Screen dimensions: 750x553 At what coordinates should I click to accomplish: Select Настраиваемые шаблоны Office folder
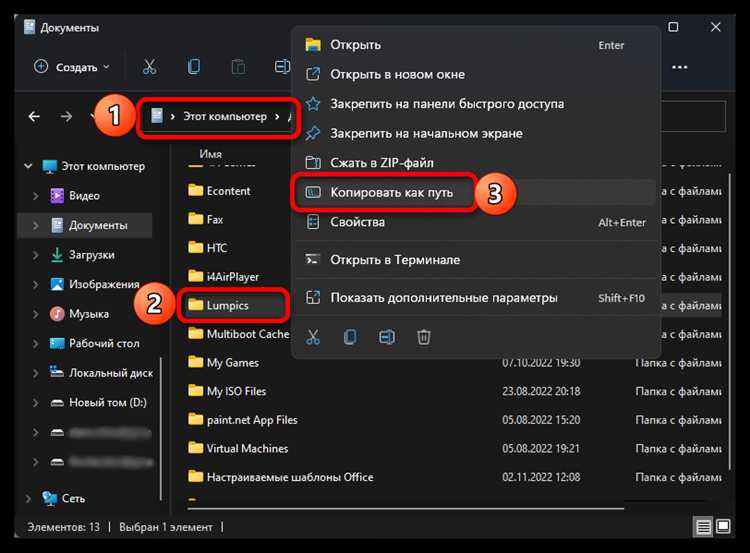[290, 477]
